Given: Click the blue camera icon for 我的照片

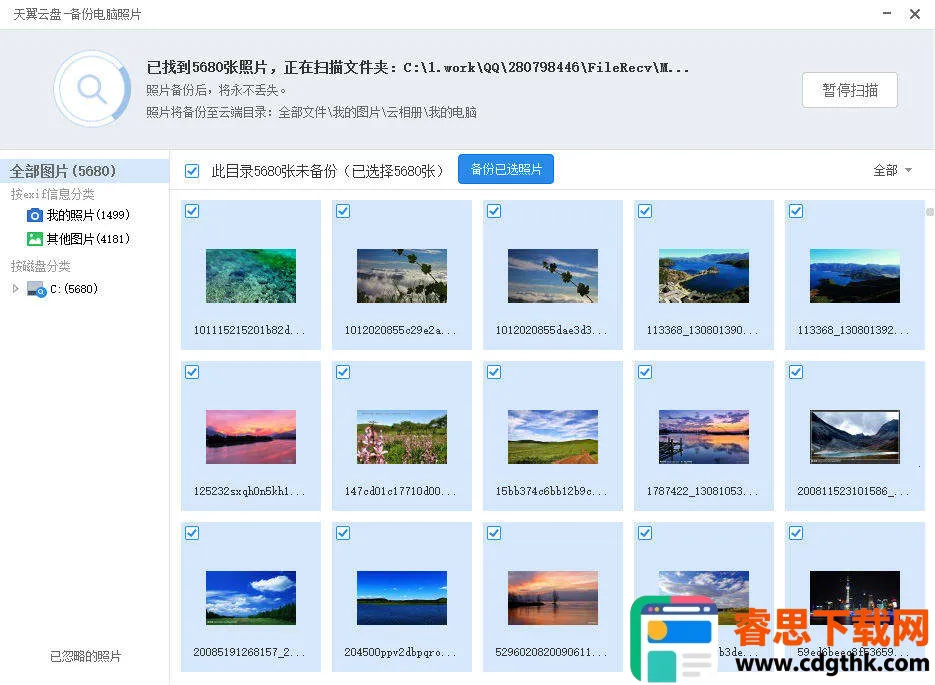Looking at the screenshot, I should tap(35, 215).
